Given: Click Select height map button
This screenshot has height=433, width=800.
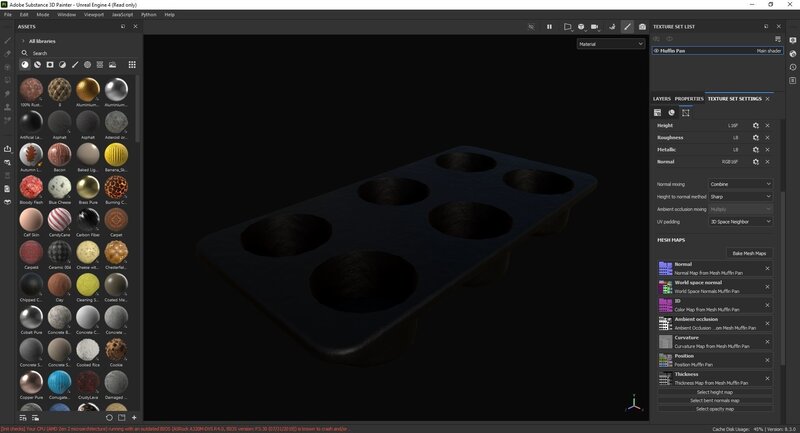Looking at the screenshot, I should [716, 392].
